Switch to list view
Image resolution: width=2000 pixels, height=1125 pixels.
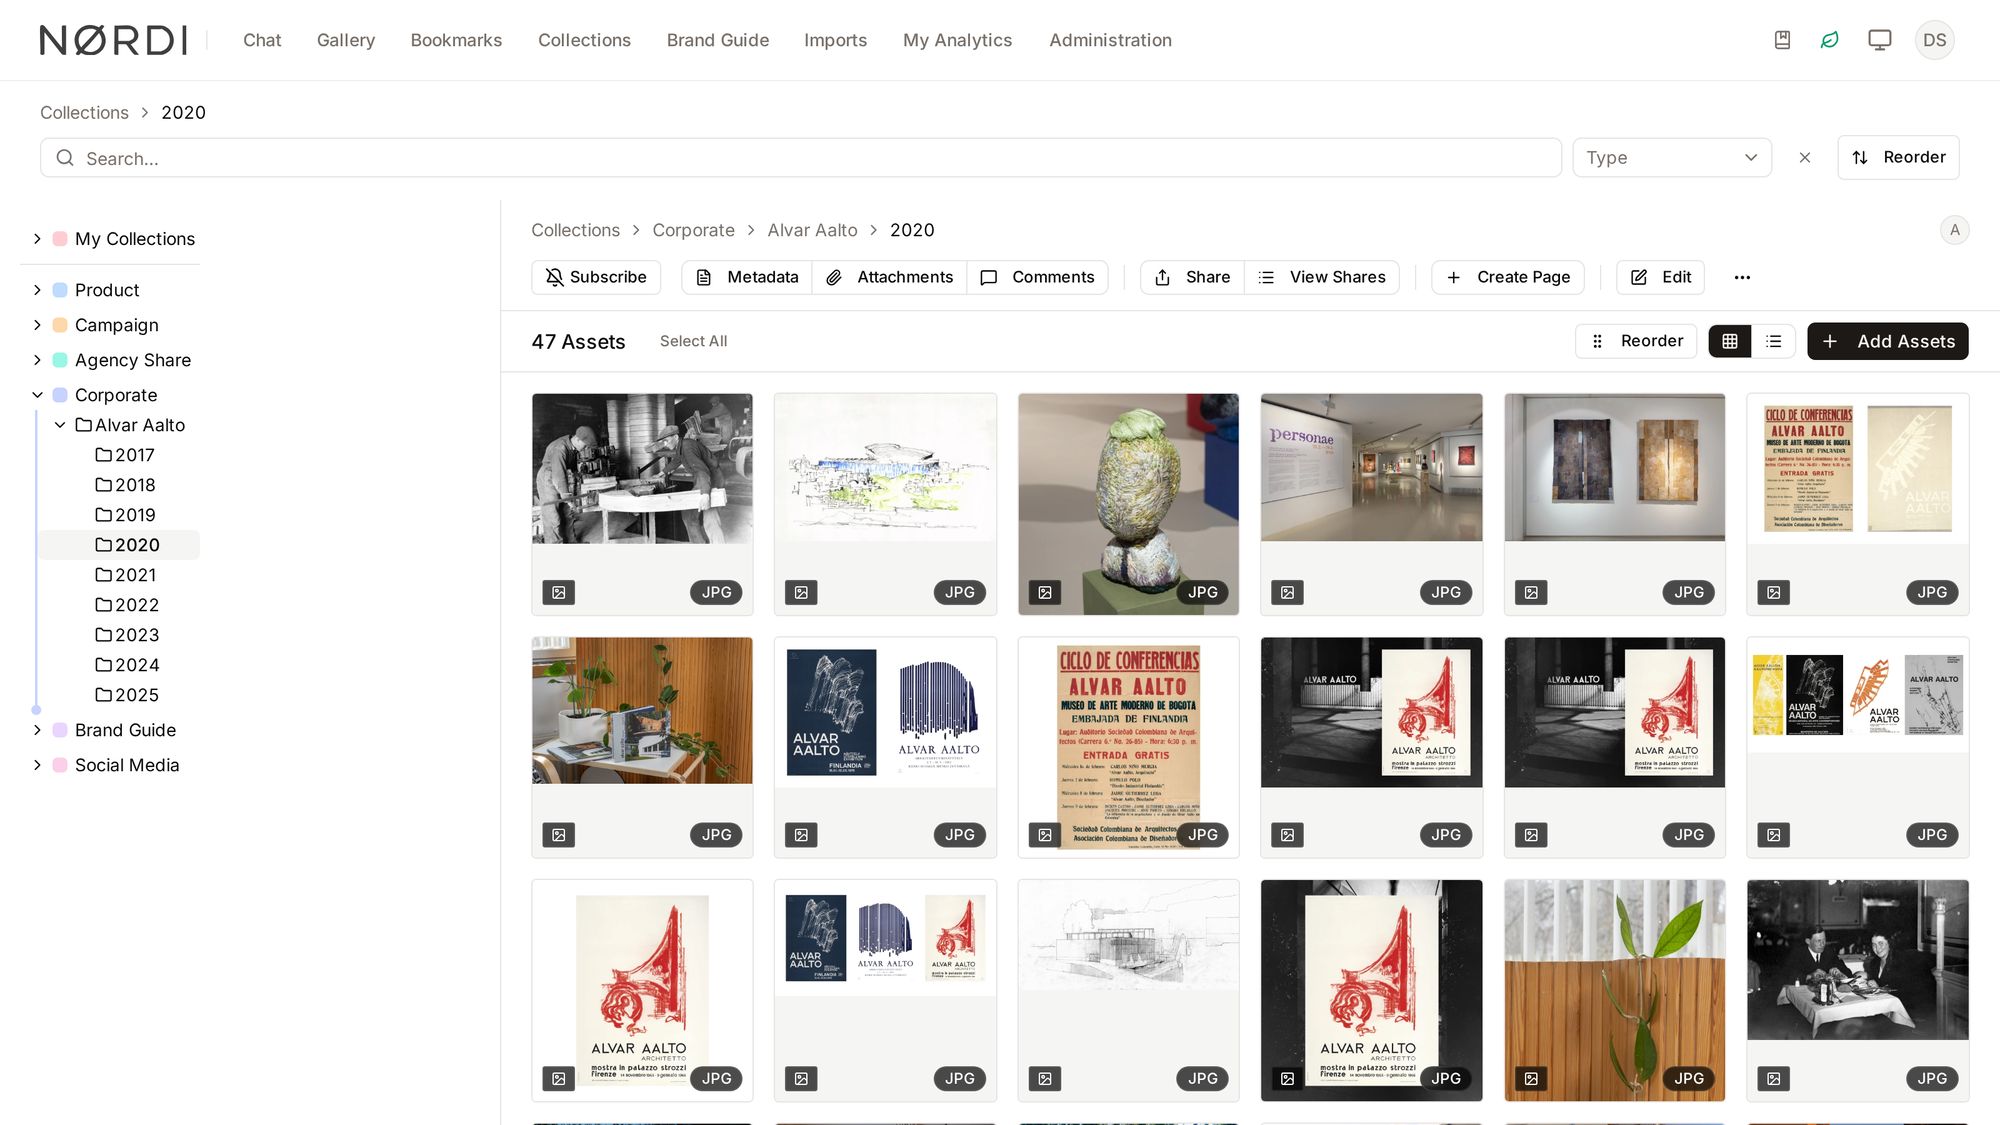[x=1774, y=341]
